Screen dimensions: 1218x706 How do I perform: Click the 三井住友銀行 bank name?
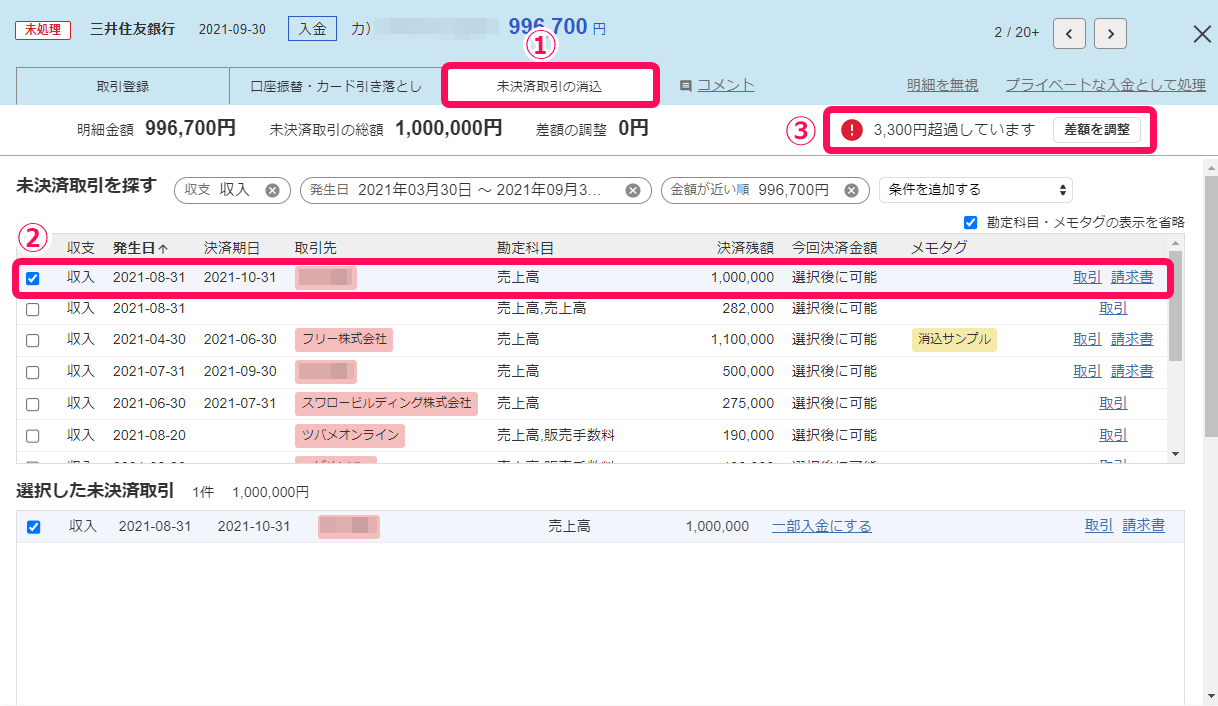point(132,29)
